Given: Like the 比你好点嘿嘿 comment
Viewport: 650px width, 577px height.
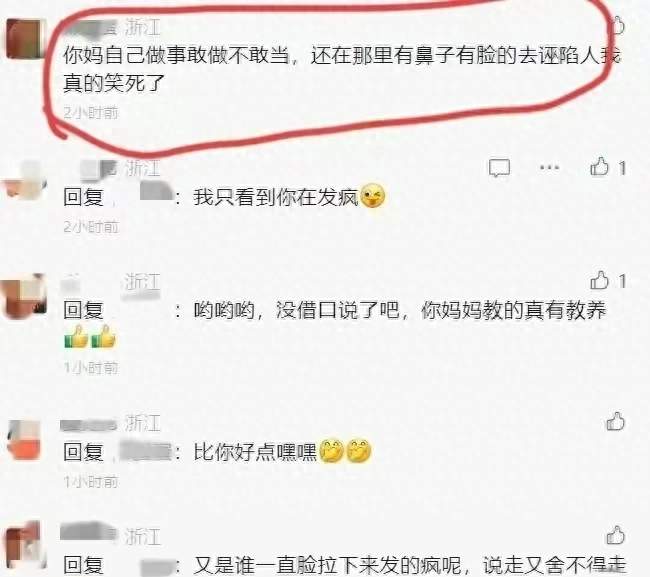Looking at the screenshot, I should 616,422.
